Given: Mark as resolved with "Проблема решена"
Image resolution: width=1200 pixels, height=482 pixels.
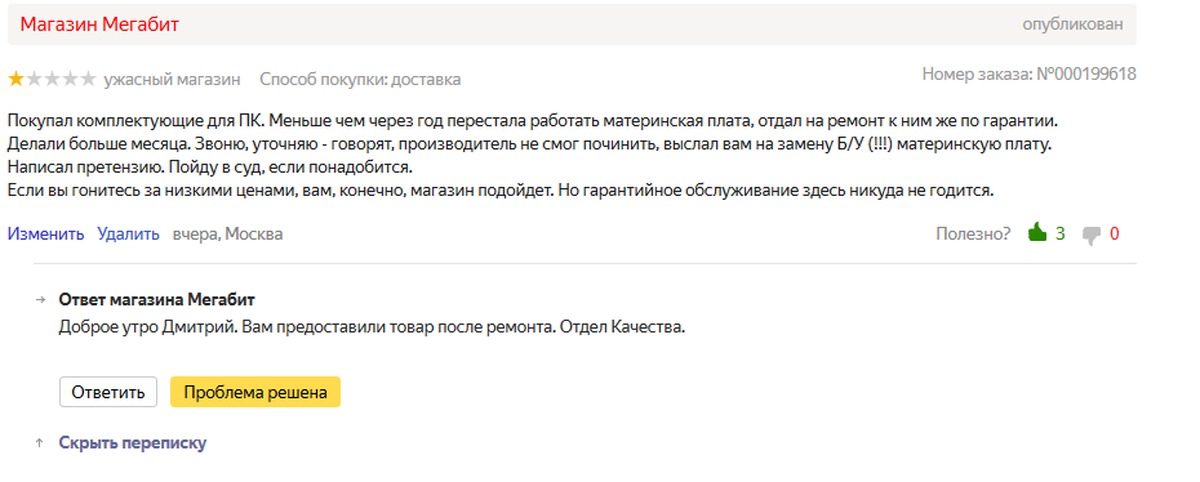Looking at the screenshot, I should [255, 392].
